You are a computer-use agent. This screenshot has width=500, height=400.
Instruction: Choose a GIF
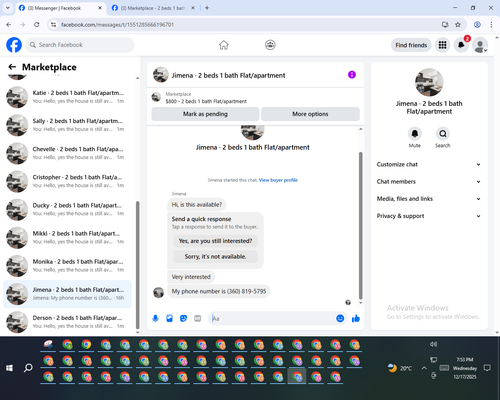tap(198, 318)
